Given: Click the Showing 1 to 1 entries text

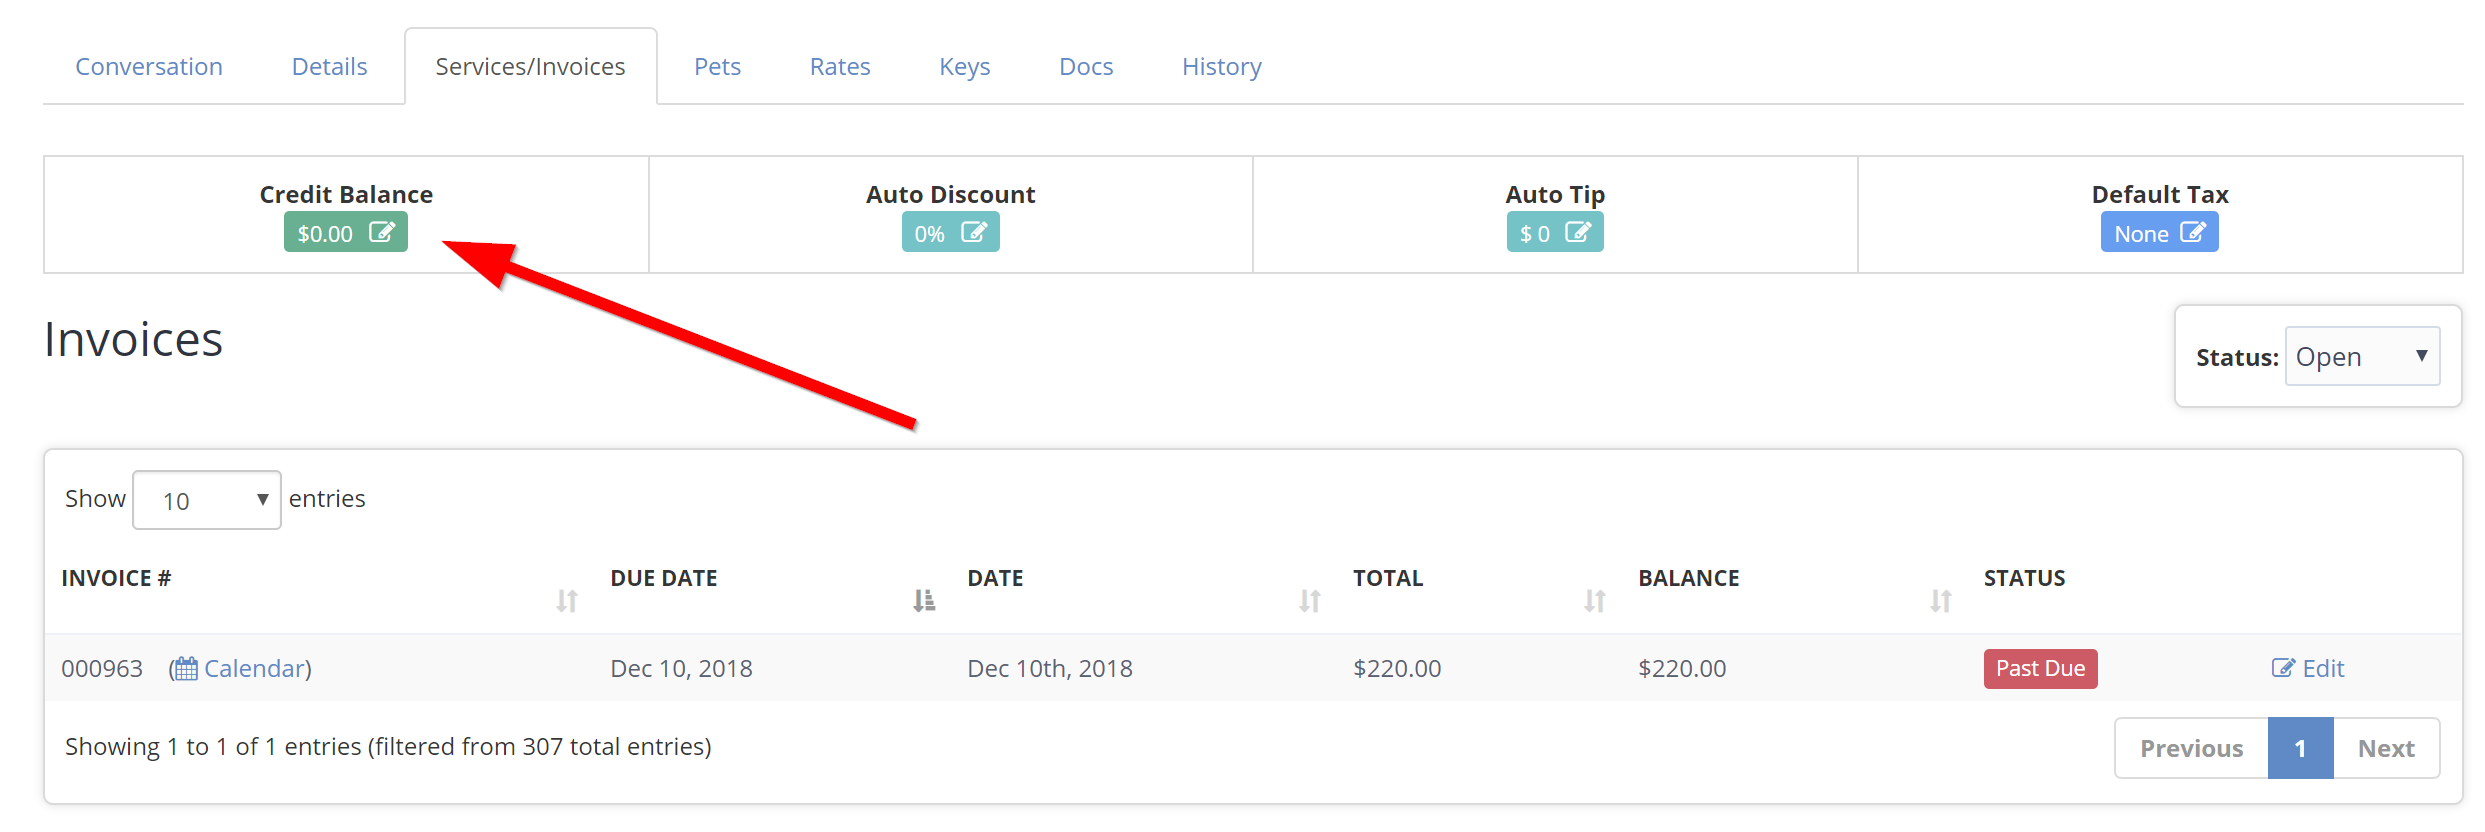Looking at the screenshot, I should 388,746.
